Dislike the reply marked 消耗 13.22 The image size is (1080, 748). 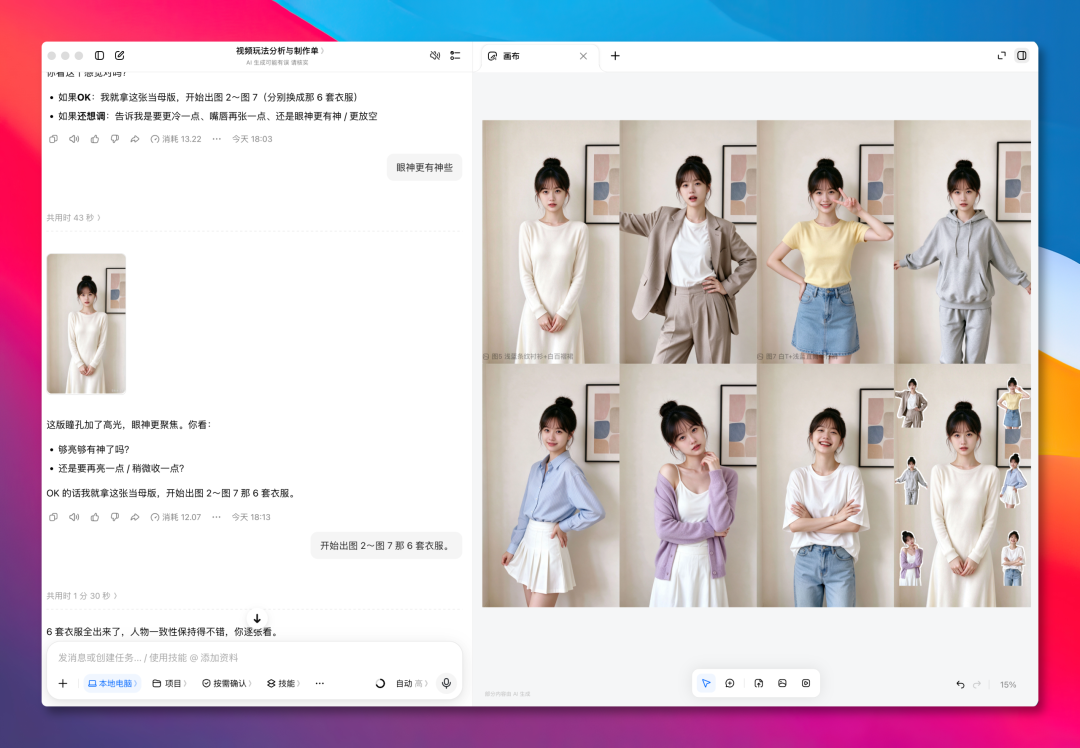pyautogui.click(x=114, y=139)
